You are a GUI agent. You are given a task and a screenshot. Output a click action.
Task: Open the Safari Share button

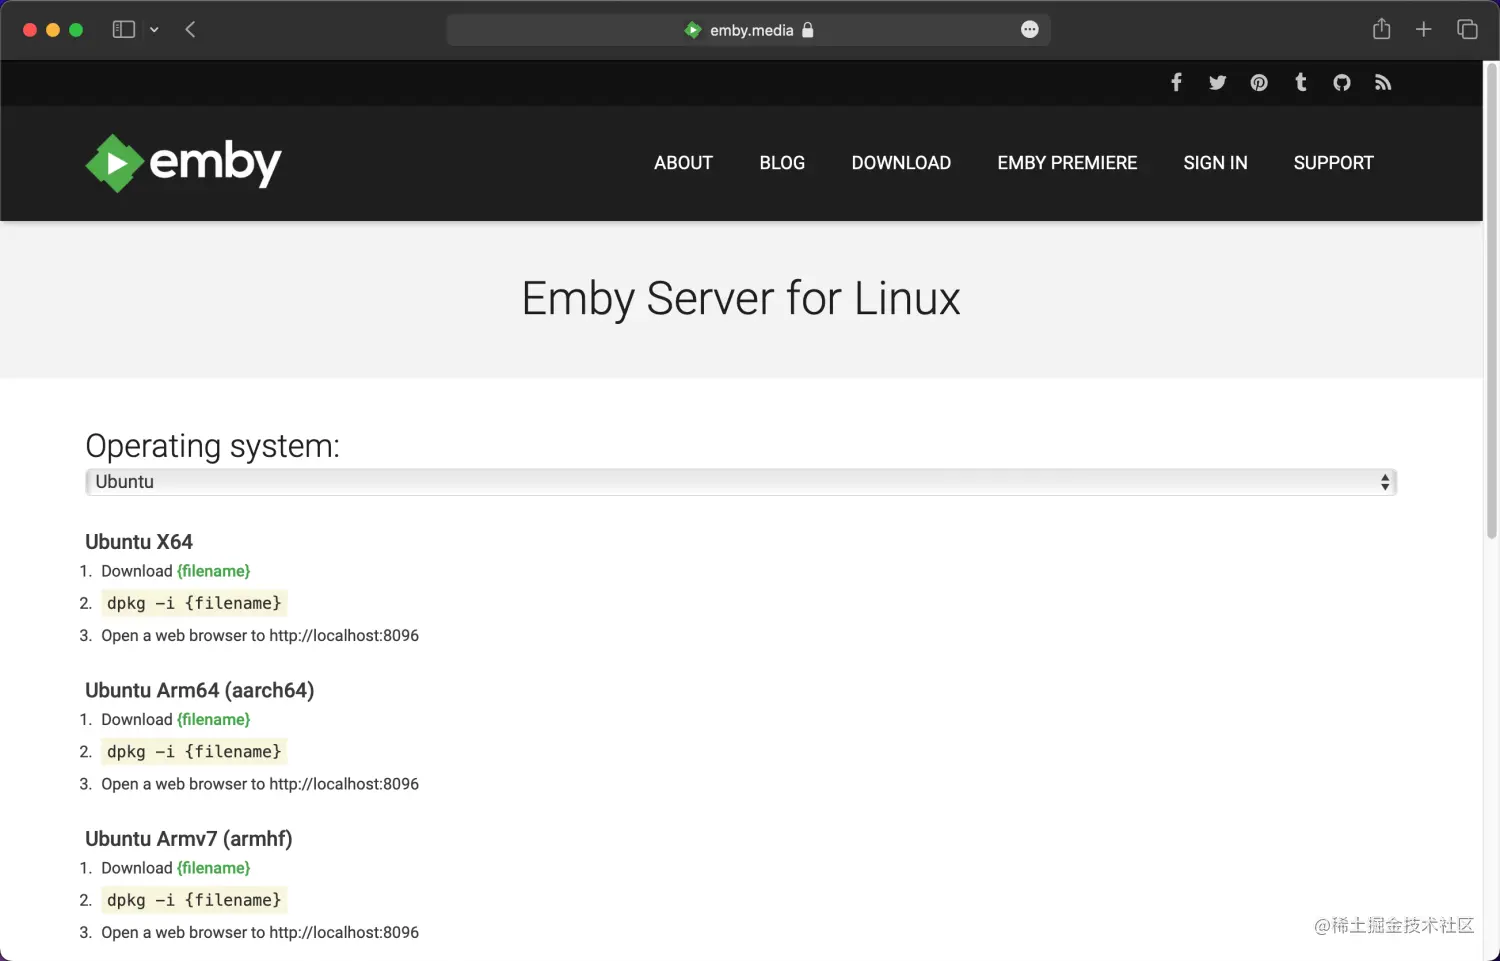tap(1382, 29)
